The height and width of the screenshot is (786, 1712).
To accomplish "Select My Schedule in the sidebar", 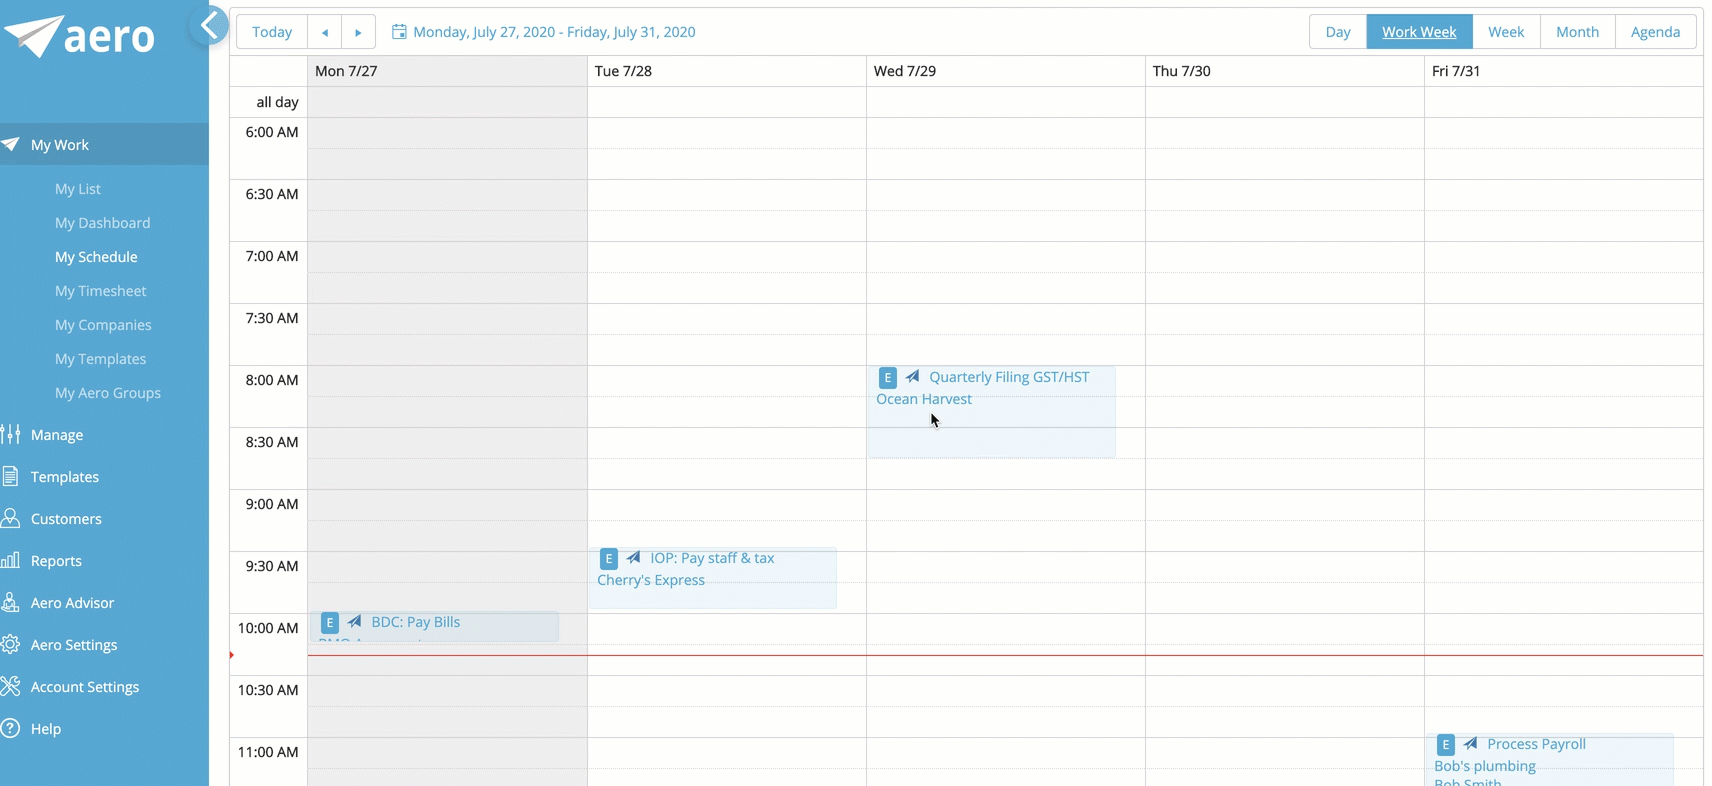I will tap(96, 257).
